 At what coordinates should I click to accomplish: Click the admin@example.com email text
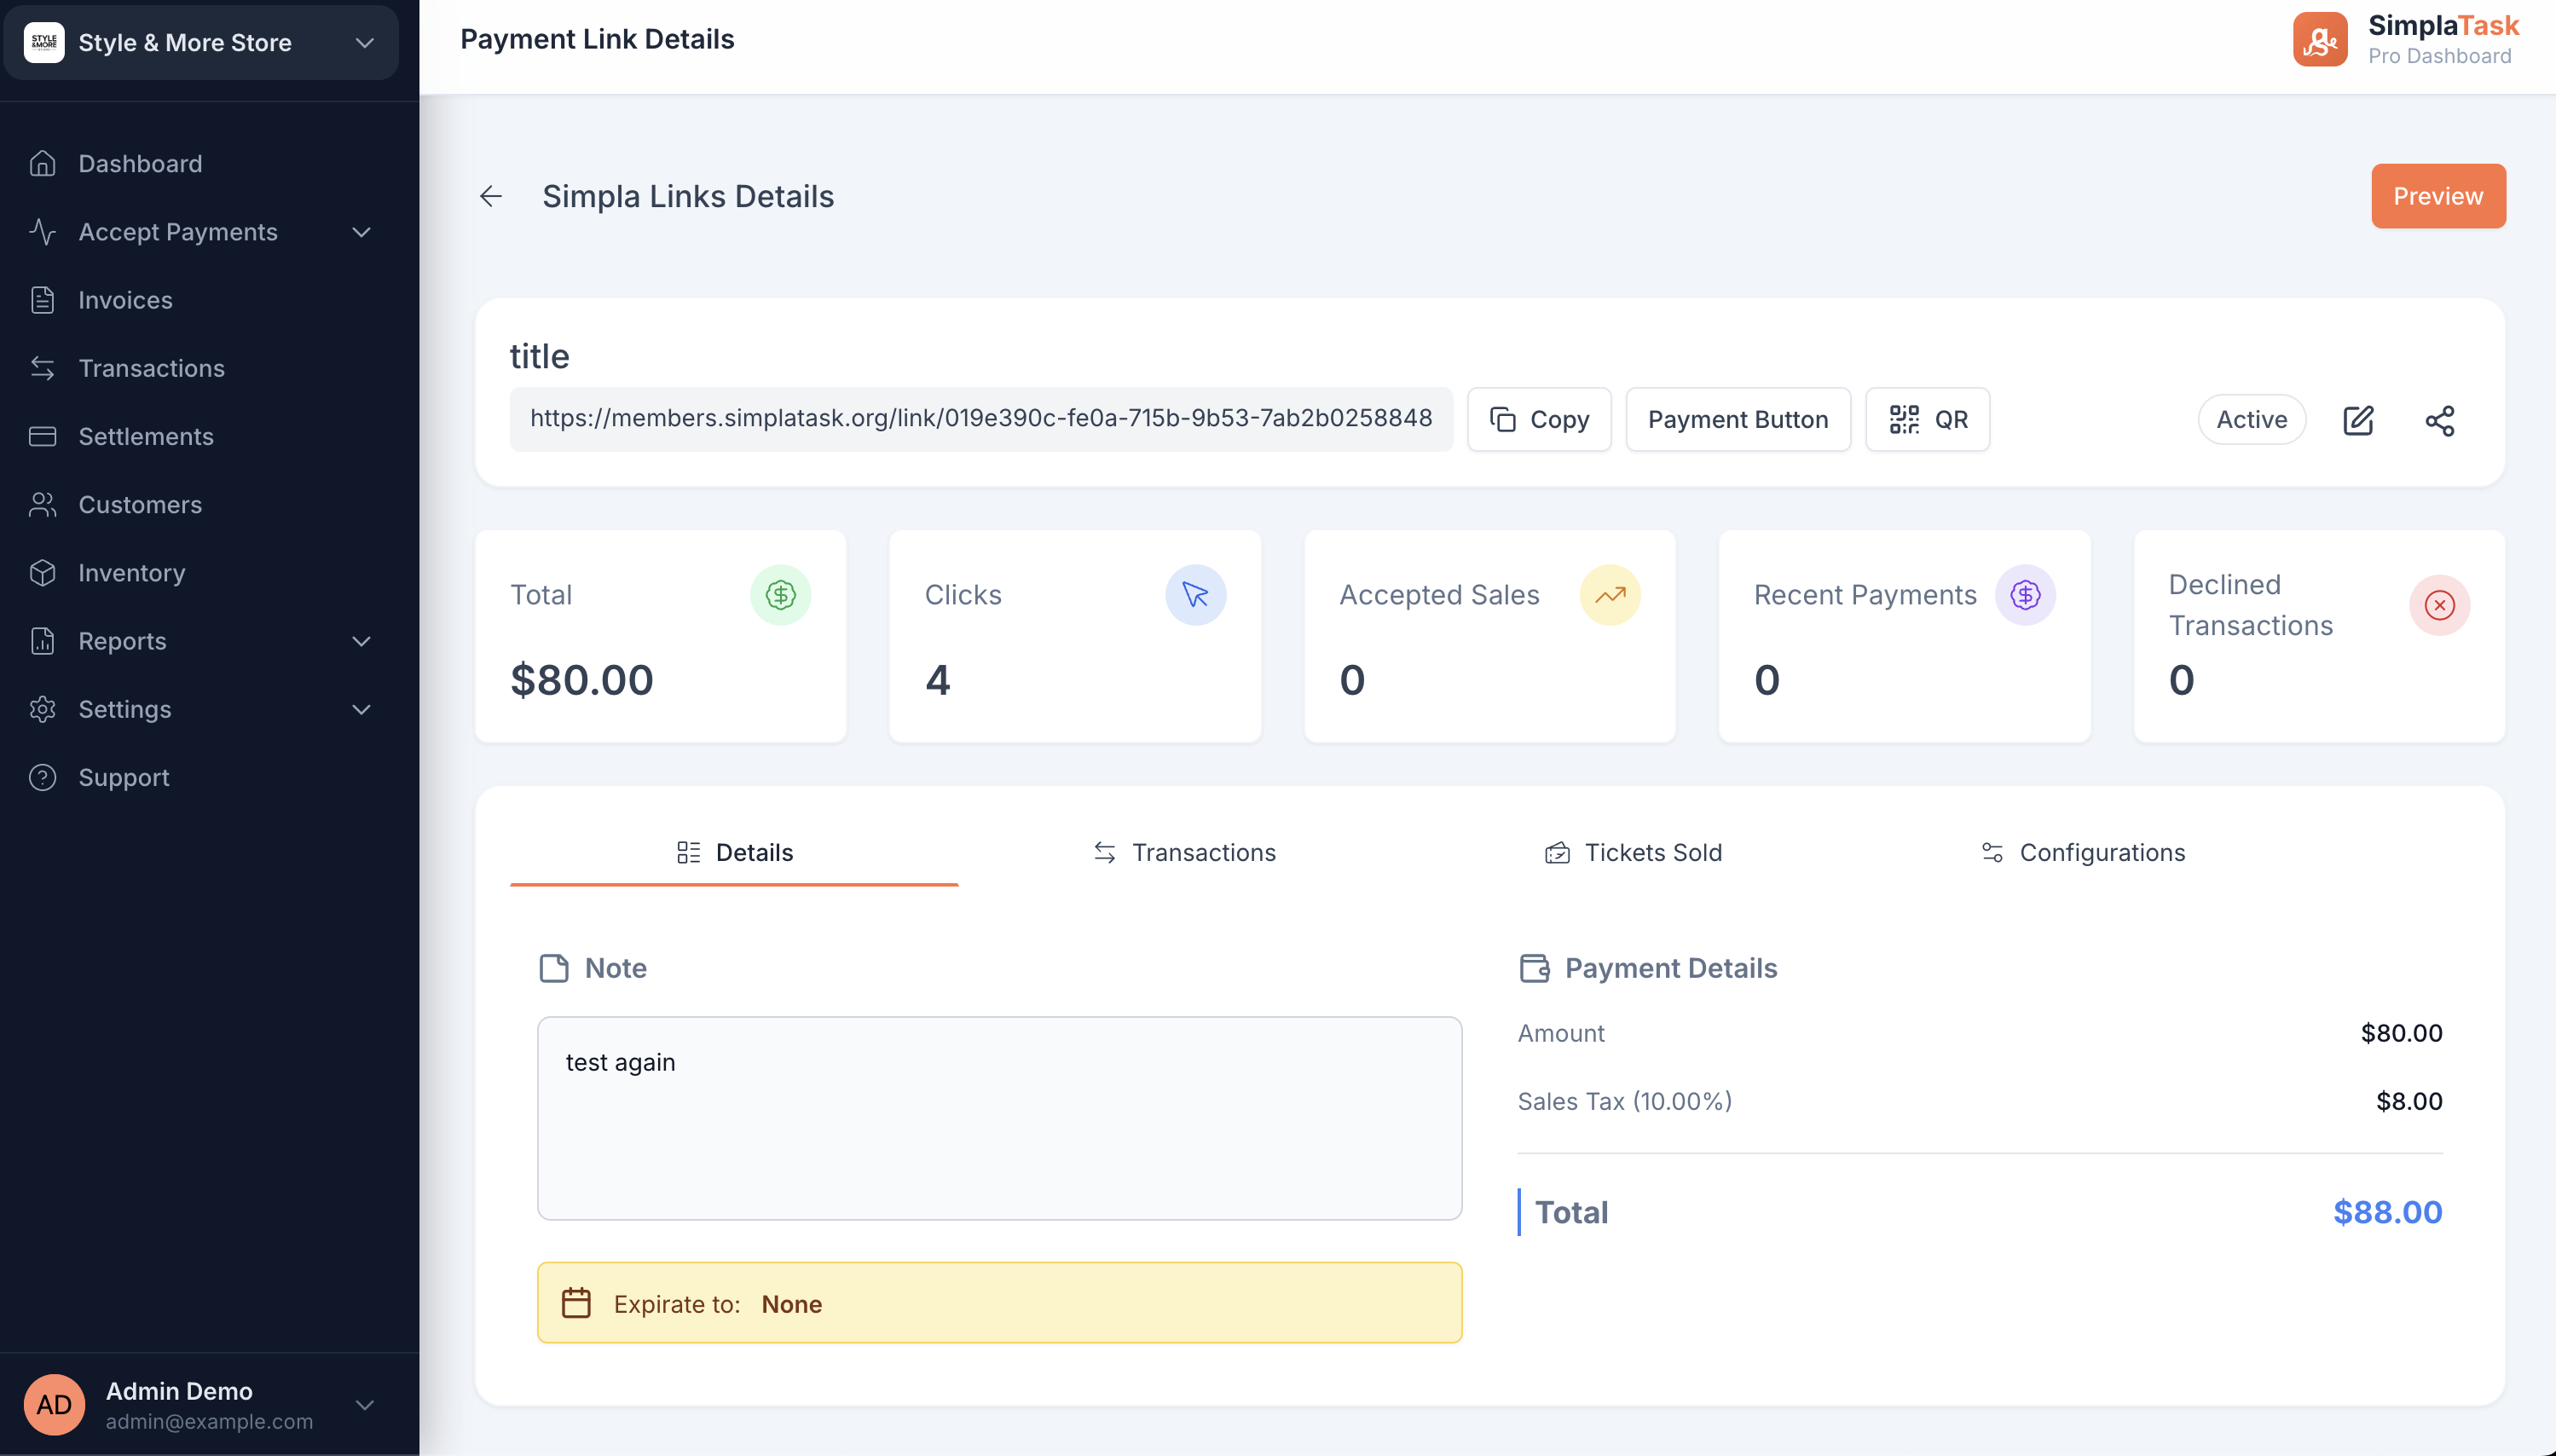(209, 1421)
